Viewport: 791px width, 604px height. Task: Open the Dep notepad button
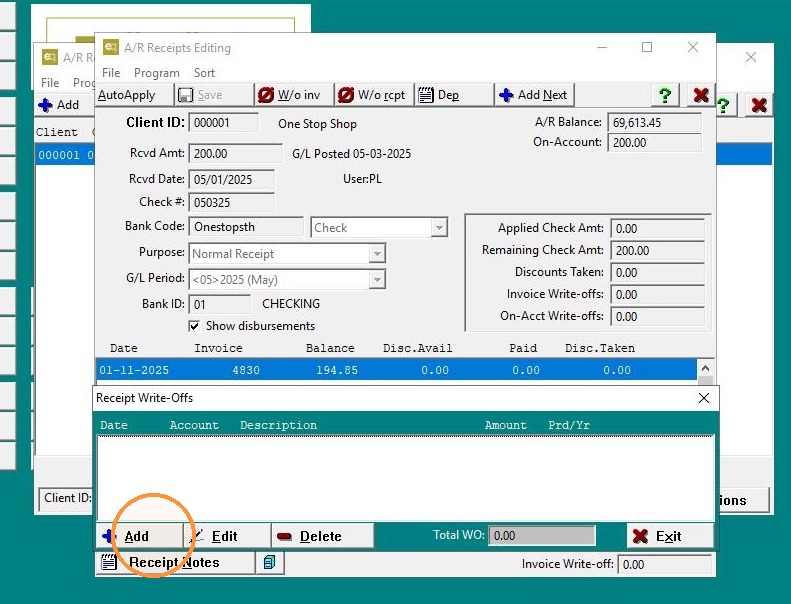[455, 95]
